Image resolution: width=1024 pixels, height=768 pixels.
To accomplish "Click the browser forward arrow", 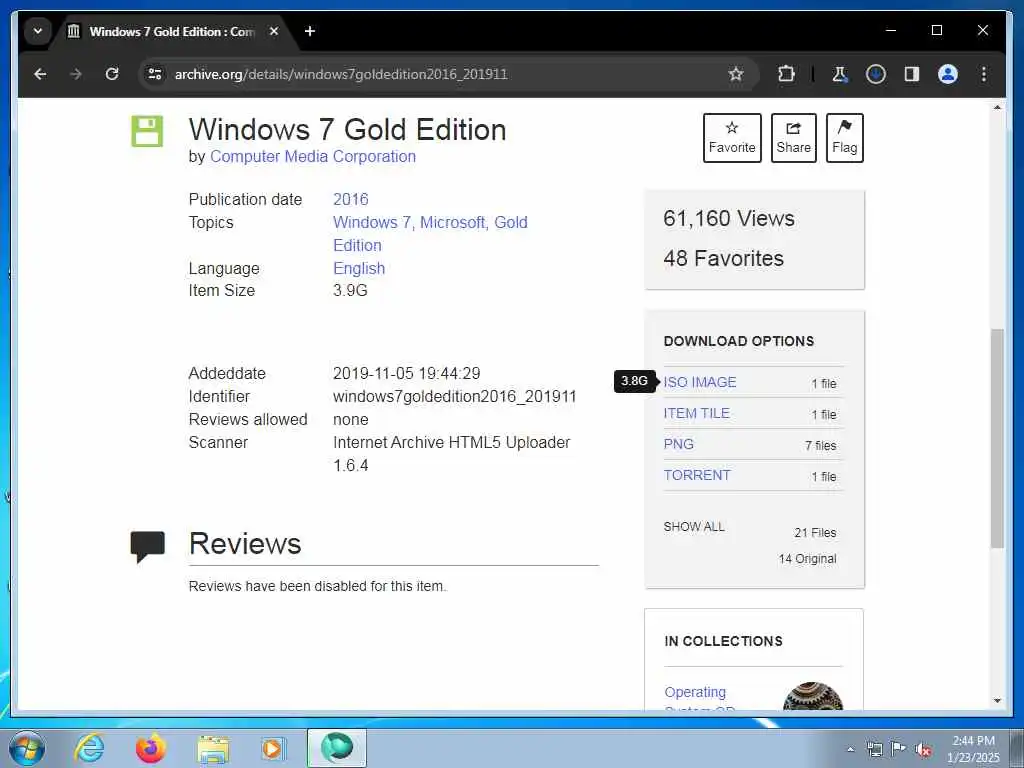I will click(76, 74).
